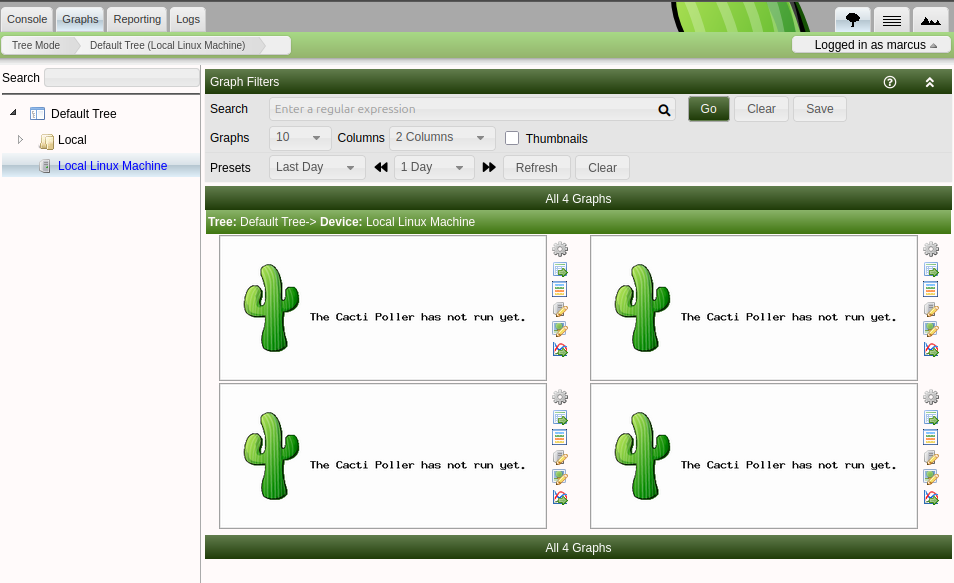Viewport: 954px width, 583px height.
Task: Open real-time view for bottom-left graph
Action: click(x=560, y=497)
